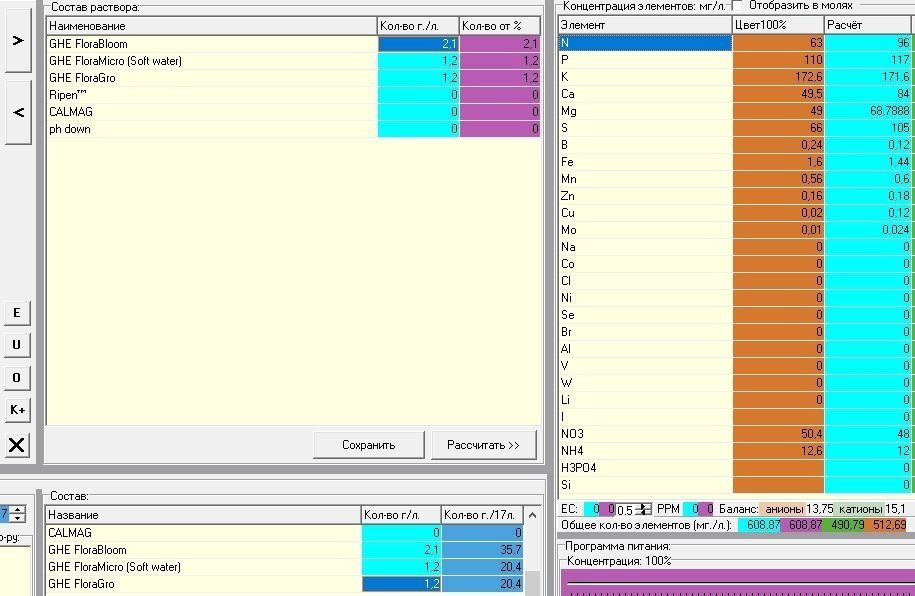Image resolution: width=915 pixels, height=596 pixels.
Task: Click the 'Рассчитать >>' button
Action: click(x=483, y=445)
